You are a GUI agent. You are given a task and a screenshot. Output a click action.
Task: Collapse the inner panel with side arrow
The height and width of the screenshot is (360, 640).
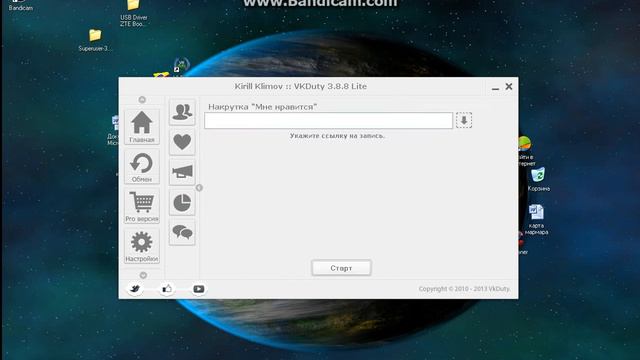coord(199,188)
